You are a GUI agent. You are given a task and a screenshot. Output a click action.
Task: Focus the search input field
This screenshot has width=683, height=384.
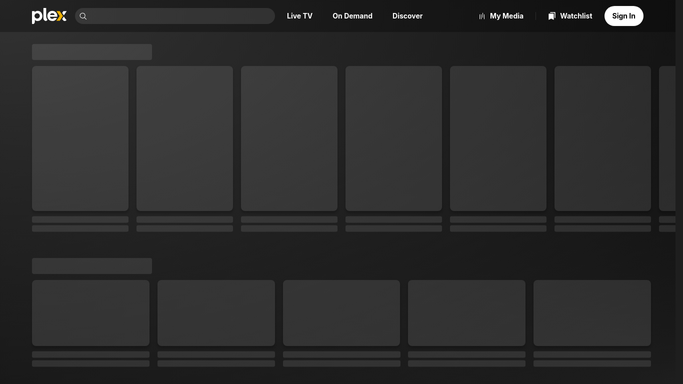point(175,16)
